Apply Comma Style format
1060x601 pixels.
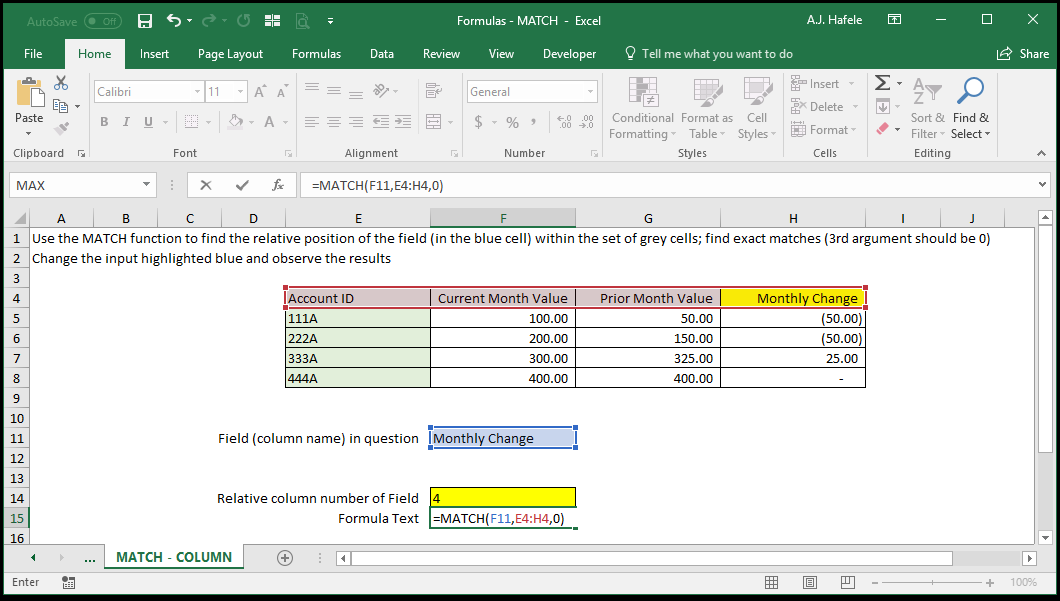click(x=534, y=122)
